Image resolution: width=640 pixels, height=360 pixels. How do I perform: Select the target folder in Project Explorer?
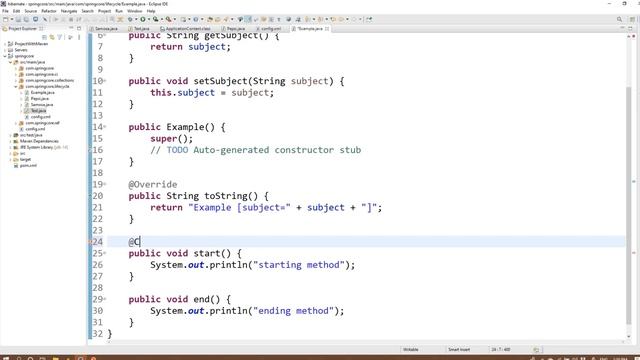point(25,159)
